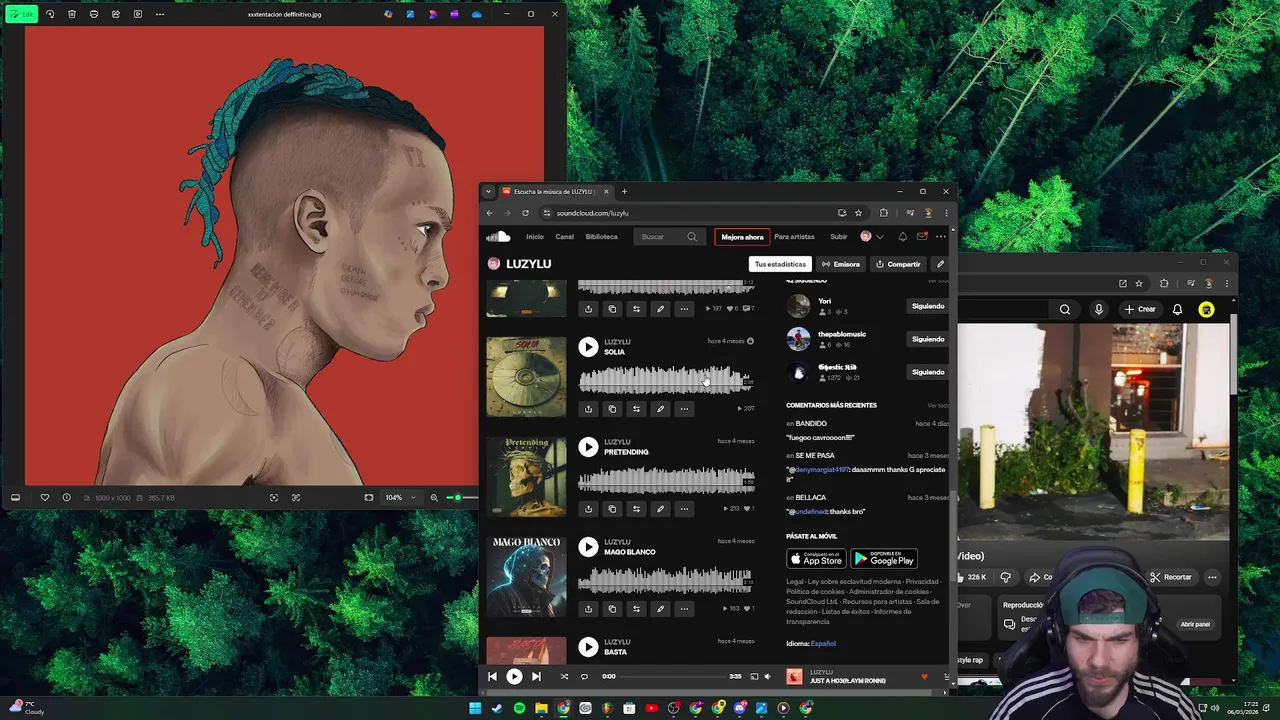This screenshot has height=720, width=1280.
Task: Expand the profile avatar dropdown
Action: 872,237
